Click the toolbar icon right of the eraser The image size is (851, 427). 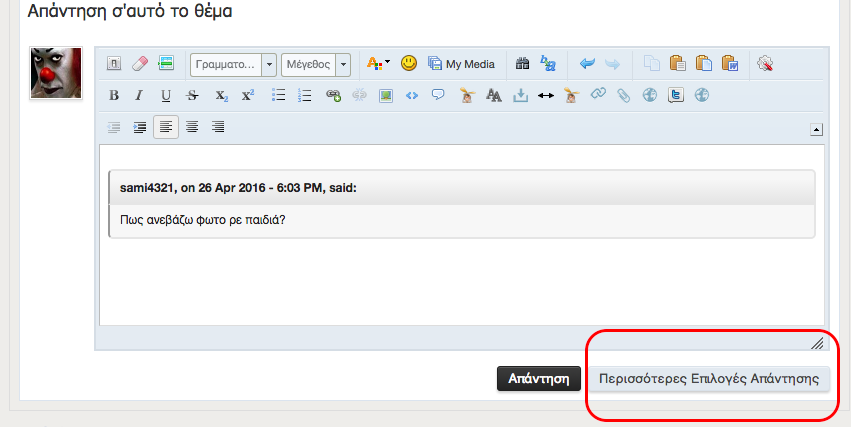tap(166, 64)
